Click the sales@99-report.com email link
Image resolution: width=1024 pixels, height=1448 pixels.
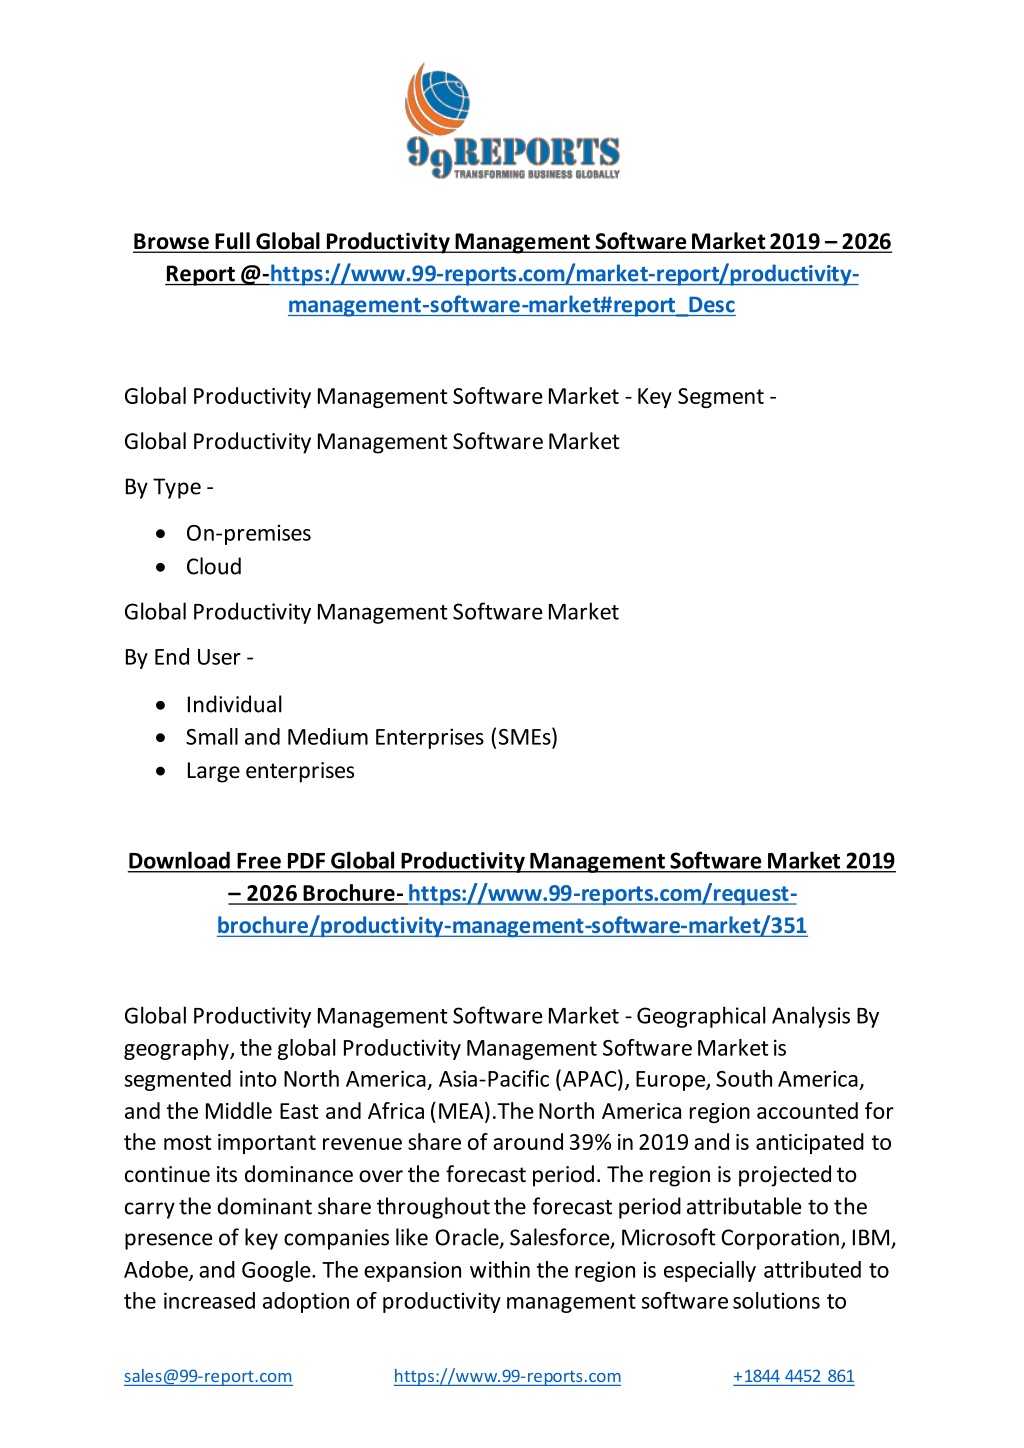pos(208,1376)
